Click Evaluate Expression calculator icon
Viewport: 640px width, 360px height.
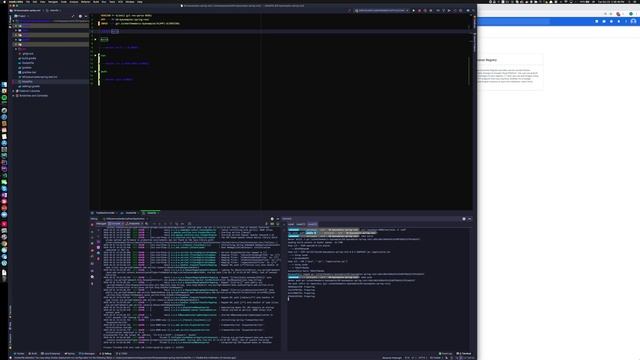click(189, 224)
